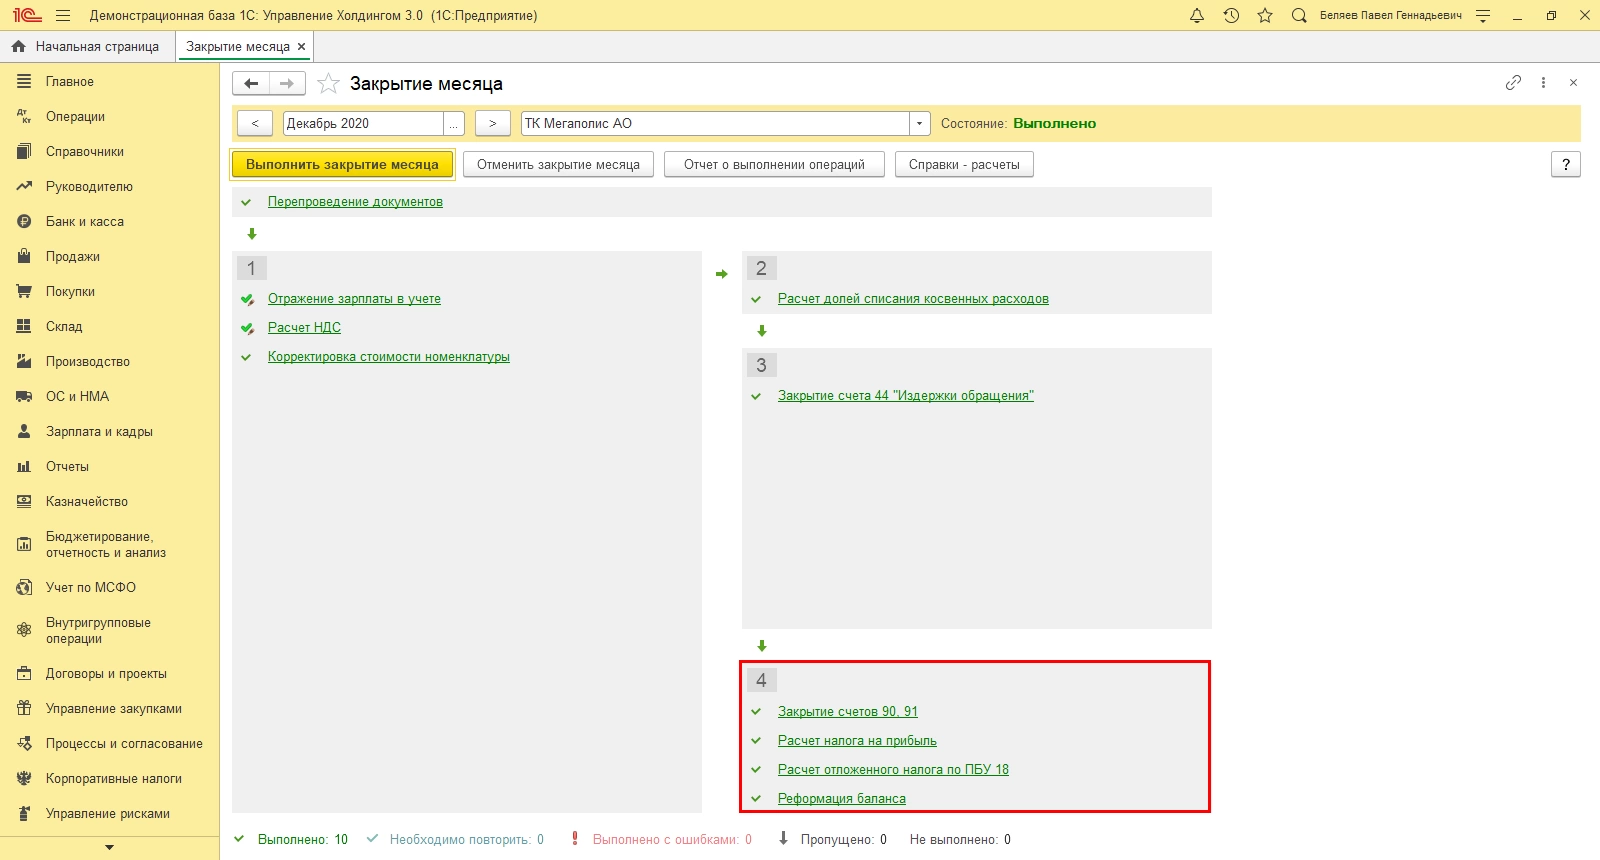Image resolution: width=1600 pixels, height=860 pixels.
Task: Click the Выполнено: 10 status text
Action: pyautogui.click(x=303, y=840)
